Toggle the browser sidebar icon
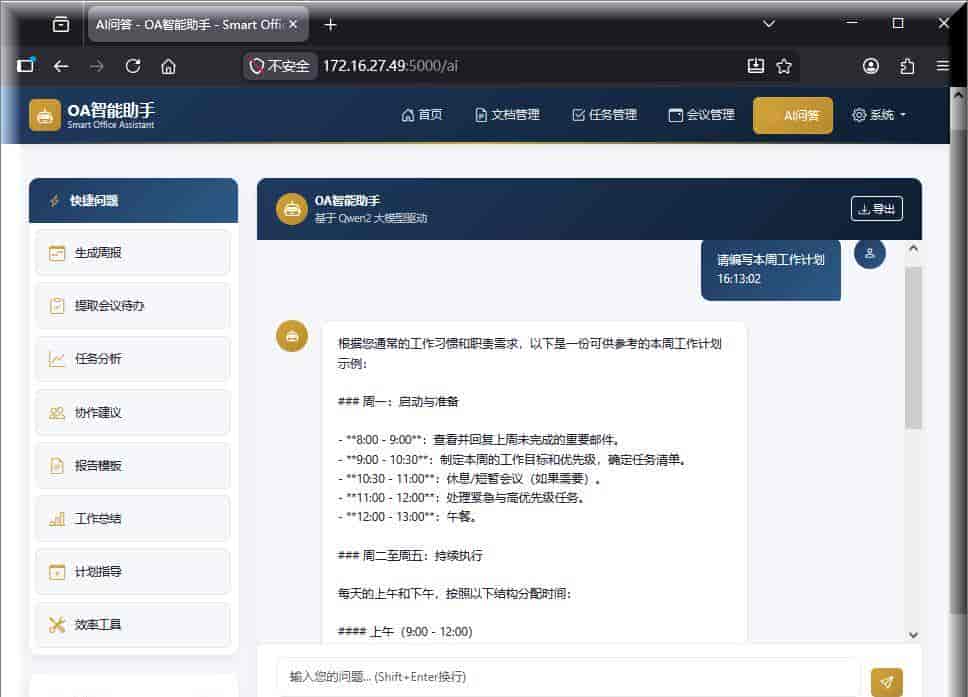968x697 pixels. pos(26,65)
